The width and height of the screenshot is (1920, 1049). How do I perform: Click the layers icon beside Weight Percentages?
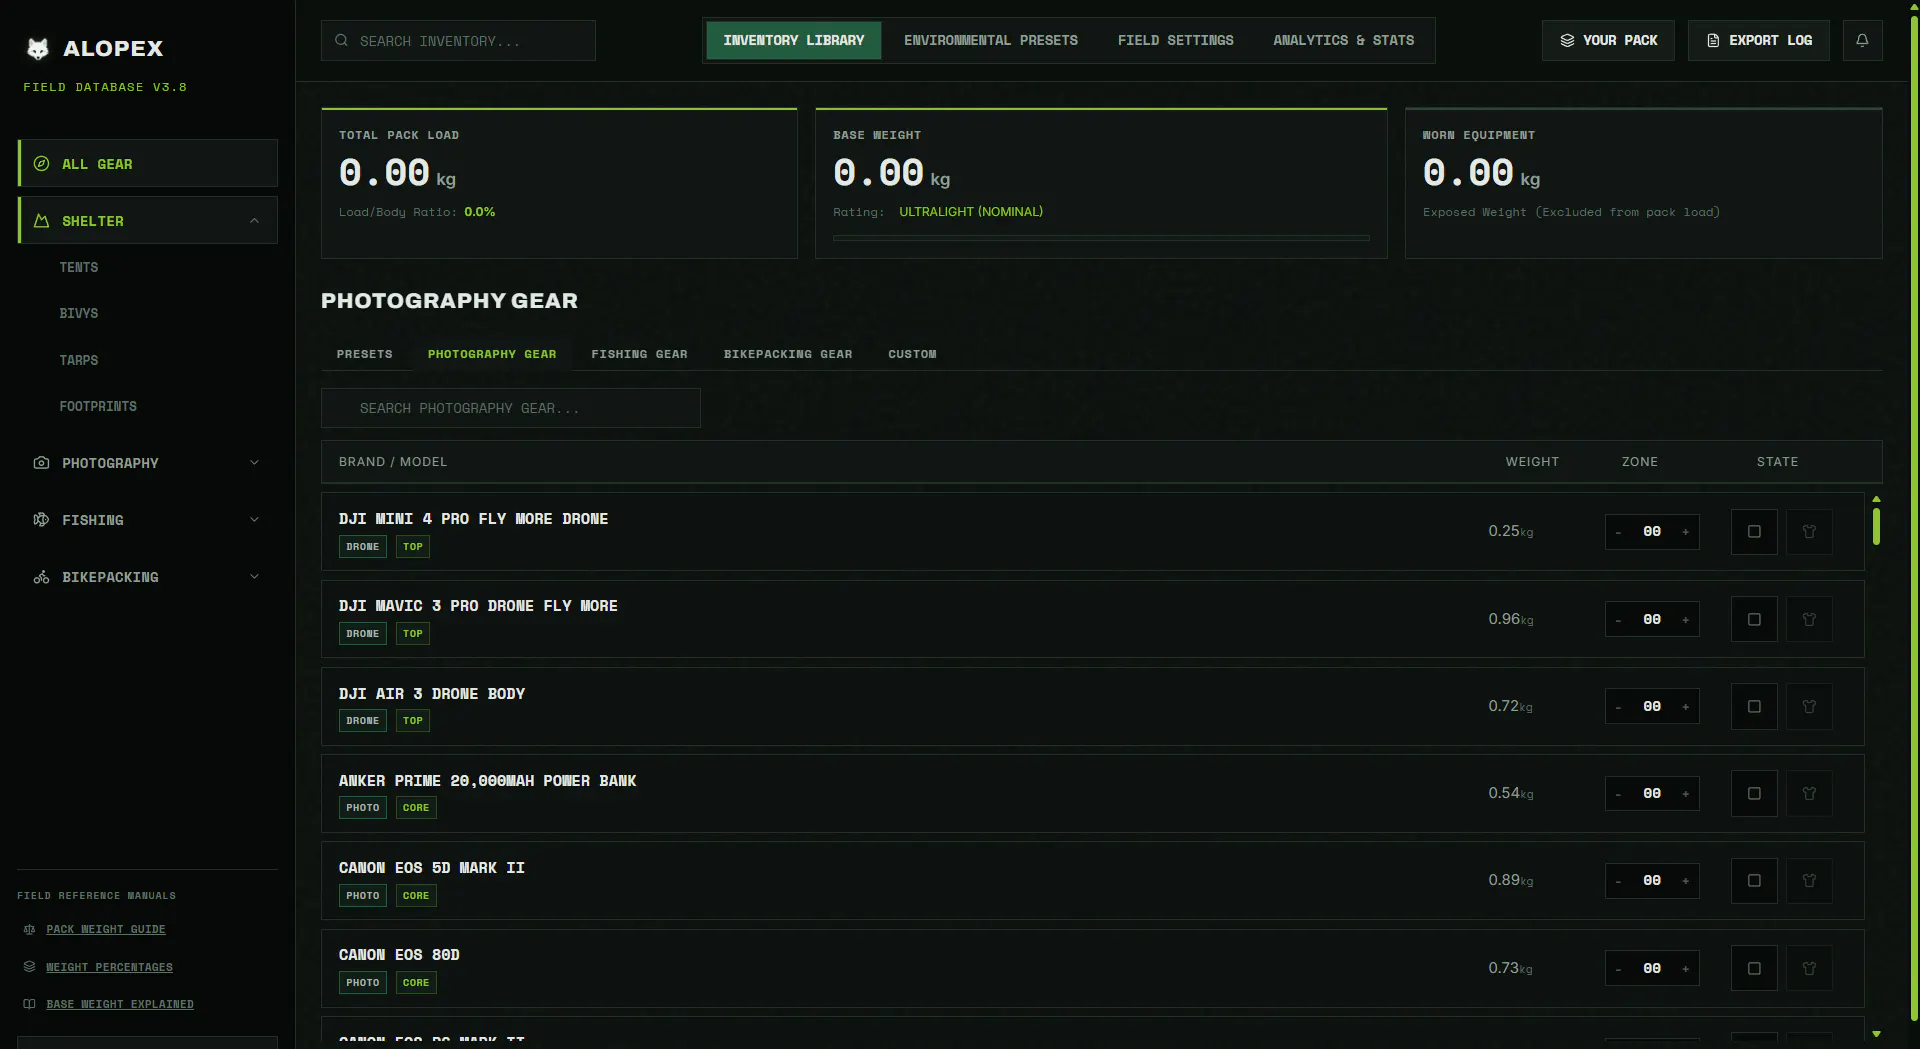[29, 967]
